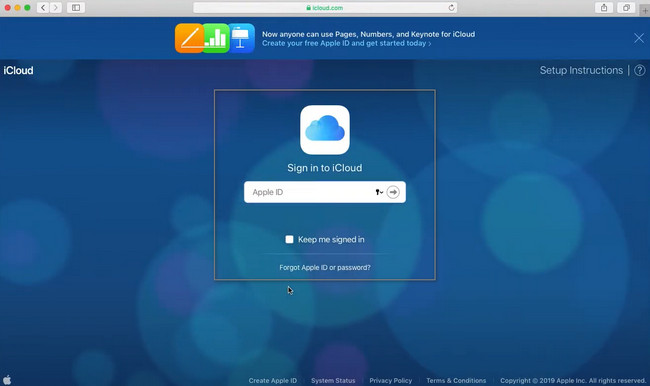Check the Keep me signed in checkbox
Image resolution: width=650 pixels, height=386 pixels.
click(289, 239)
